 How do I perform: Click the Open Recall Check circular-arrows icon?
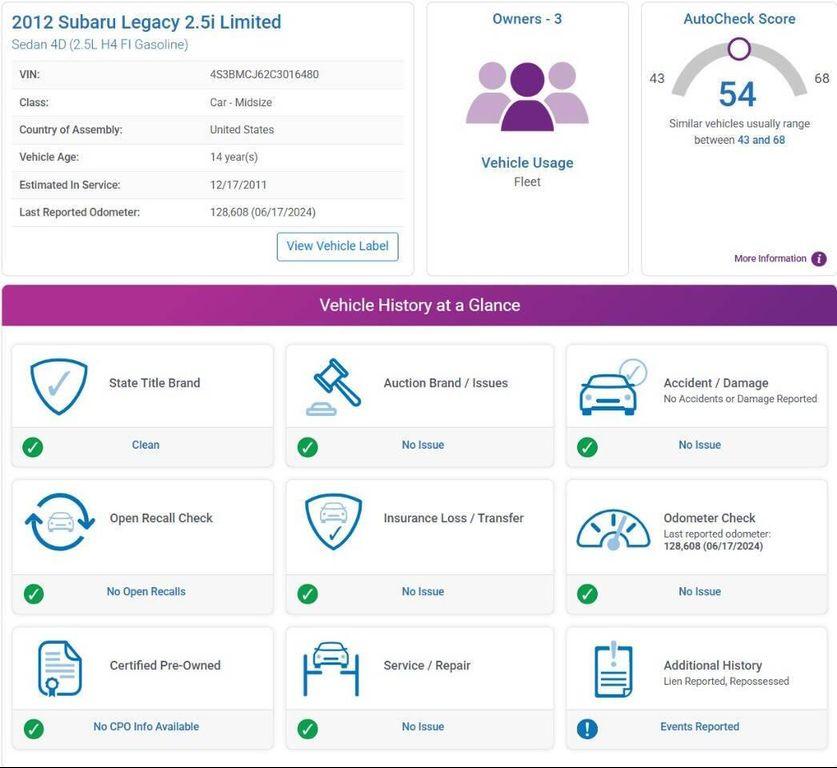coord(60,521)
